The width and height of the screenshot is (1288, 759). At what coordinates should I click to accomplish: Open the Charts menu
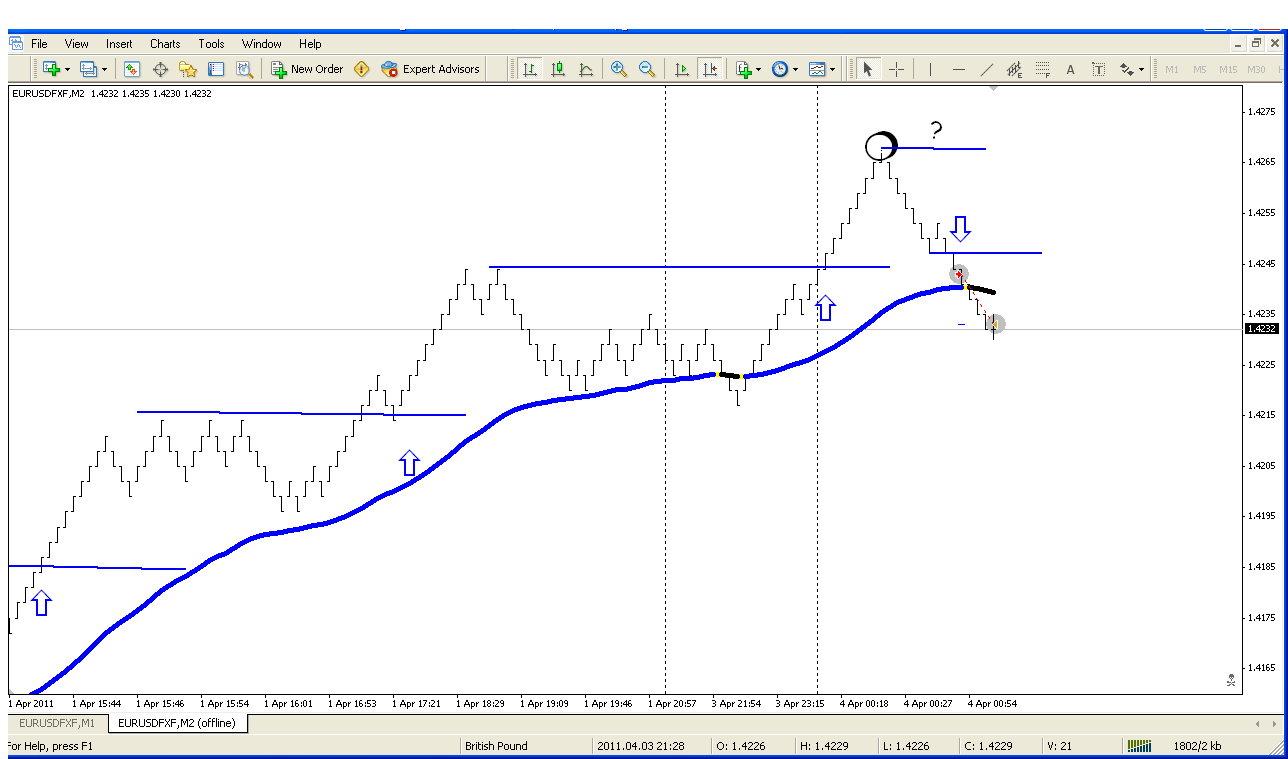tap(165, 44)
